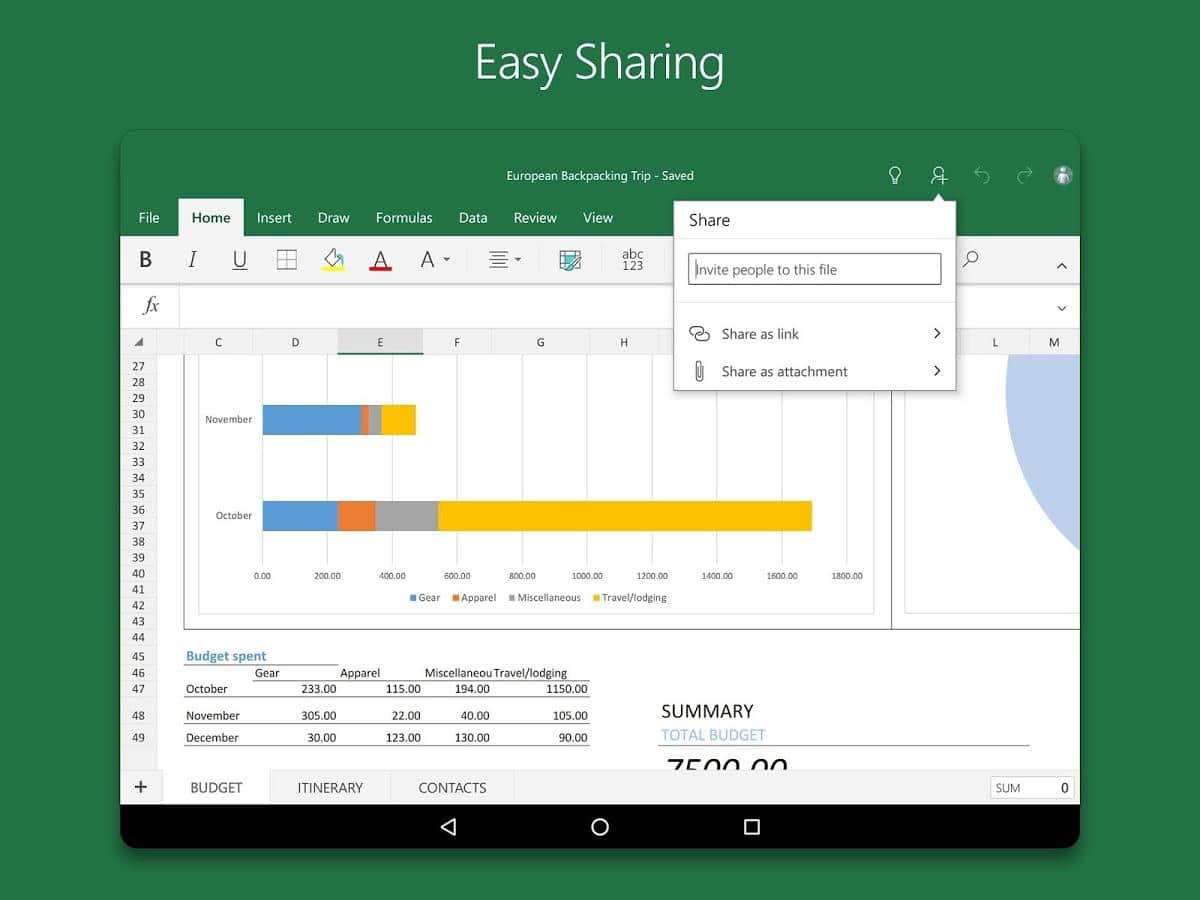The height and width of the screenshot is (900, 1200).
Task: Open the search magnifier icon
Action: 970,260
